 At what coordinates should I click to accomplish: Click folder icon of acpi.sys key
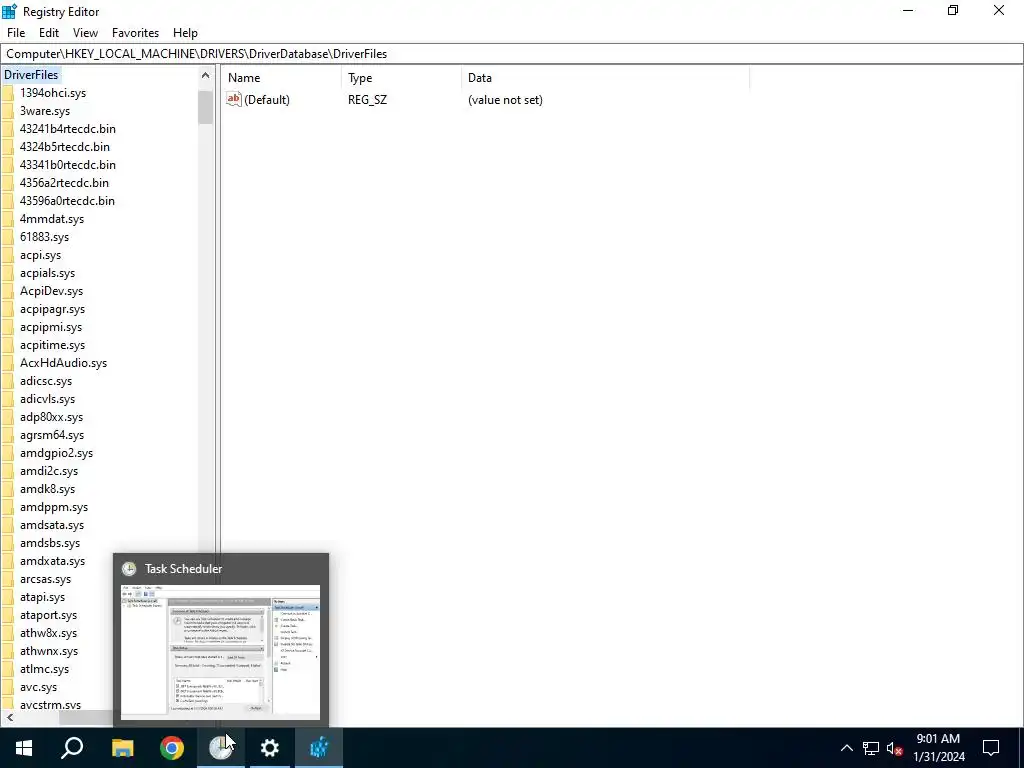(8, 255)
